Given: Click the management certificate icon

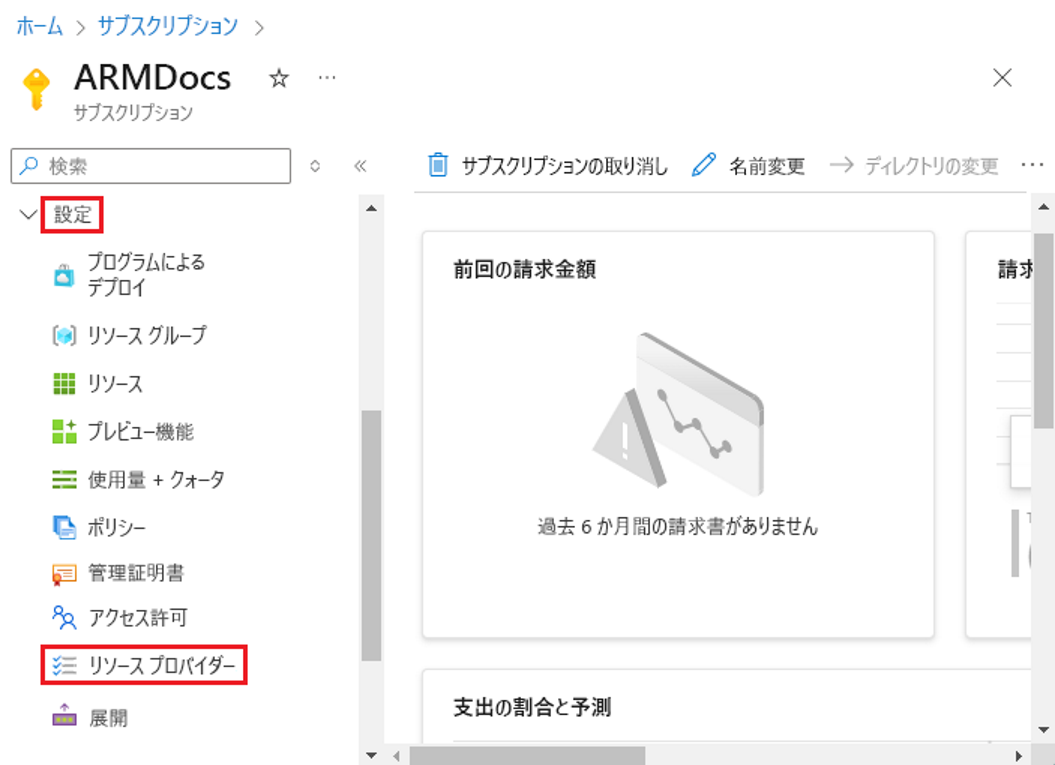Looking at the screenshot, I should coord(65,574).
